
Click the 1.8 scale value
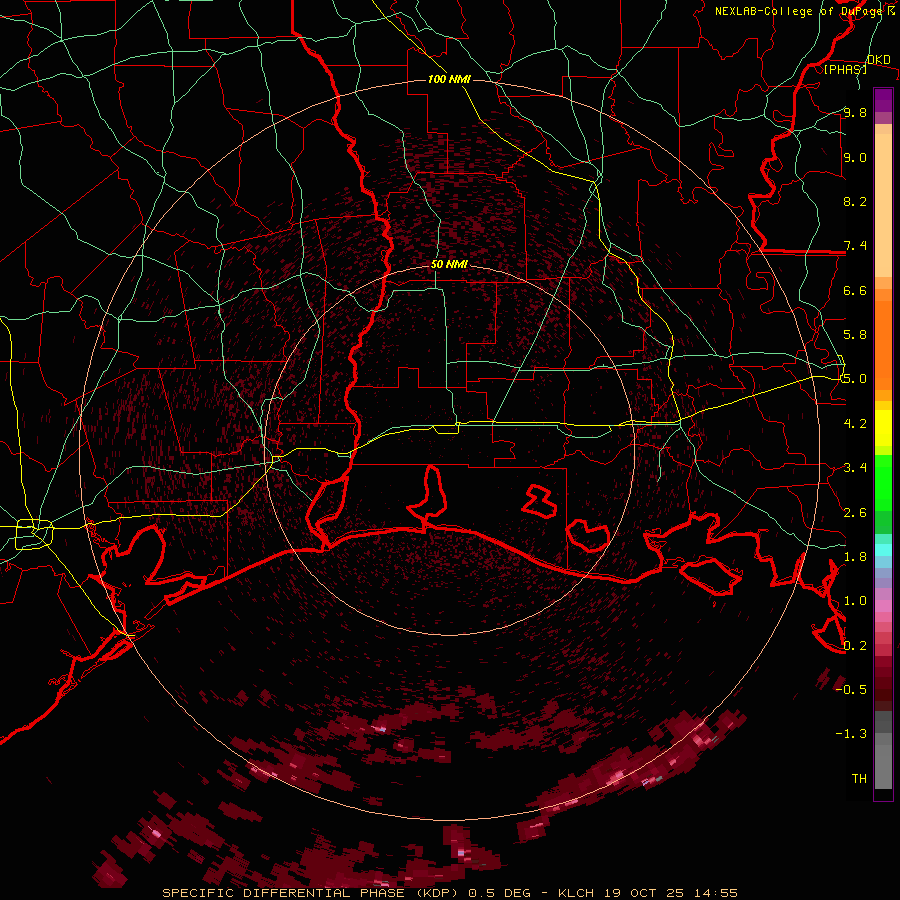[855, 557]
